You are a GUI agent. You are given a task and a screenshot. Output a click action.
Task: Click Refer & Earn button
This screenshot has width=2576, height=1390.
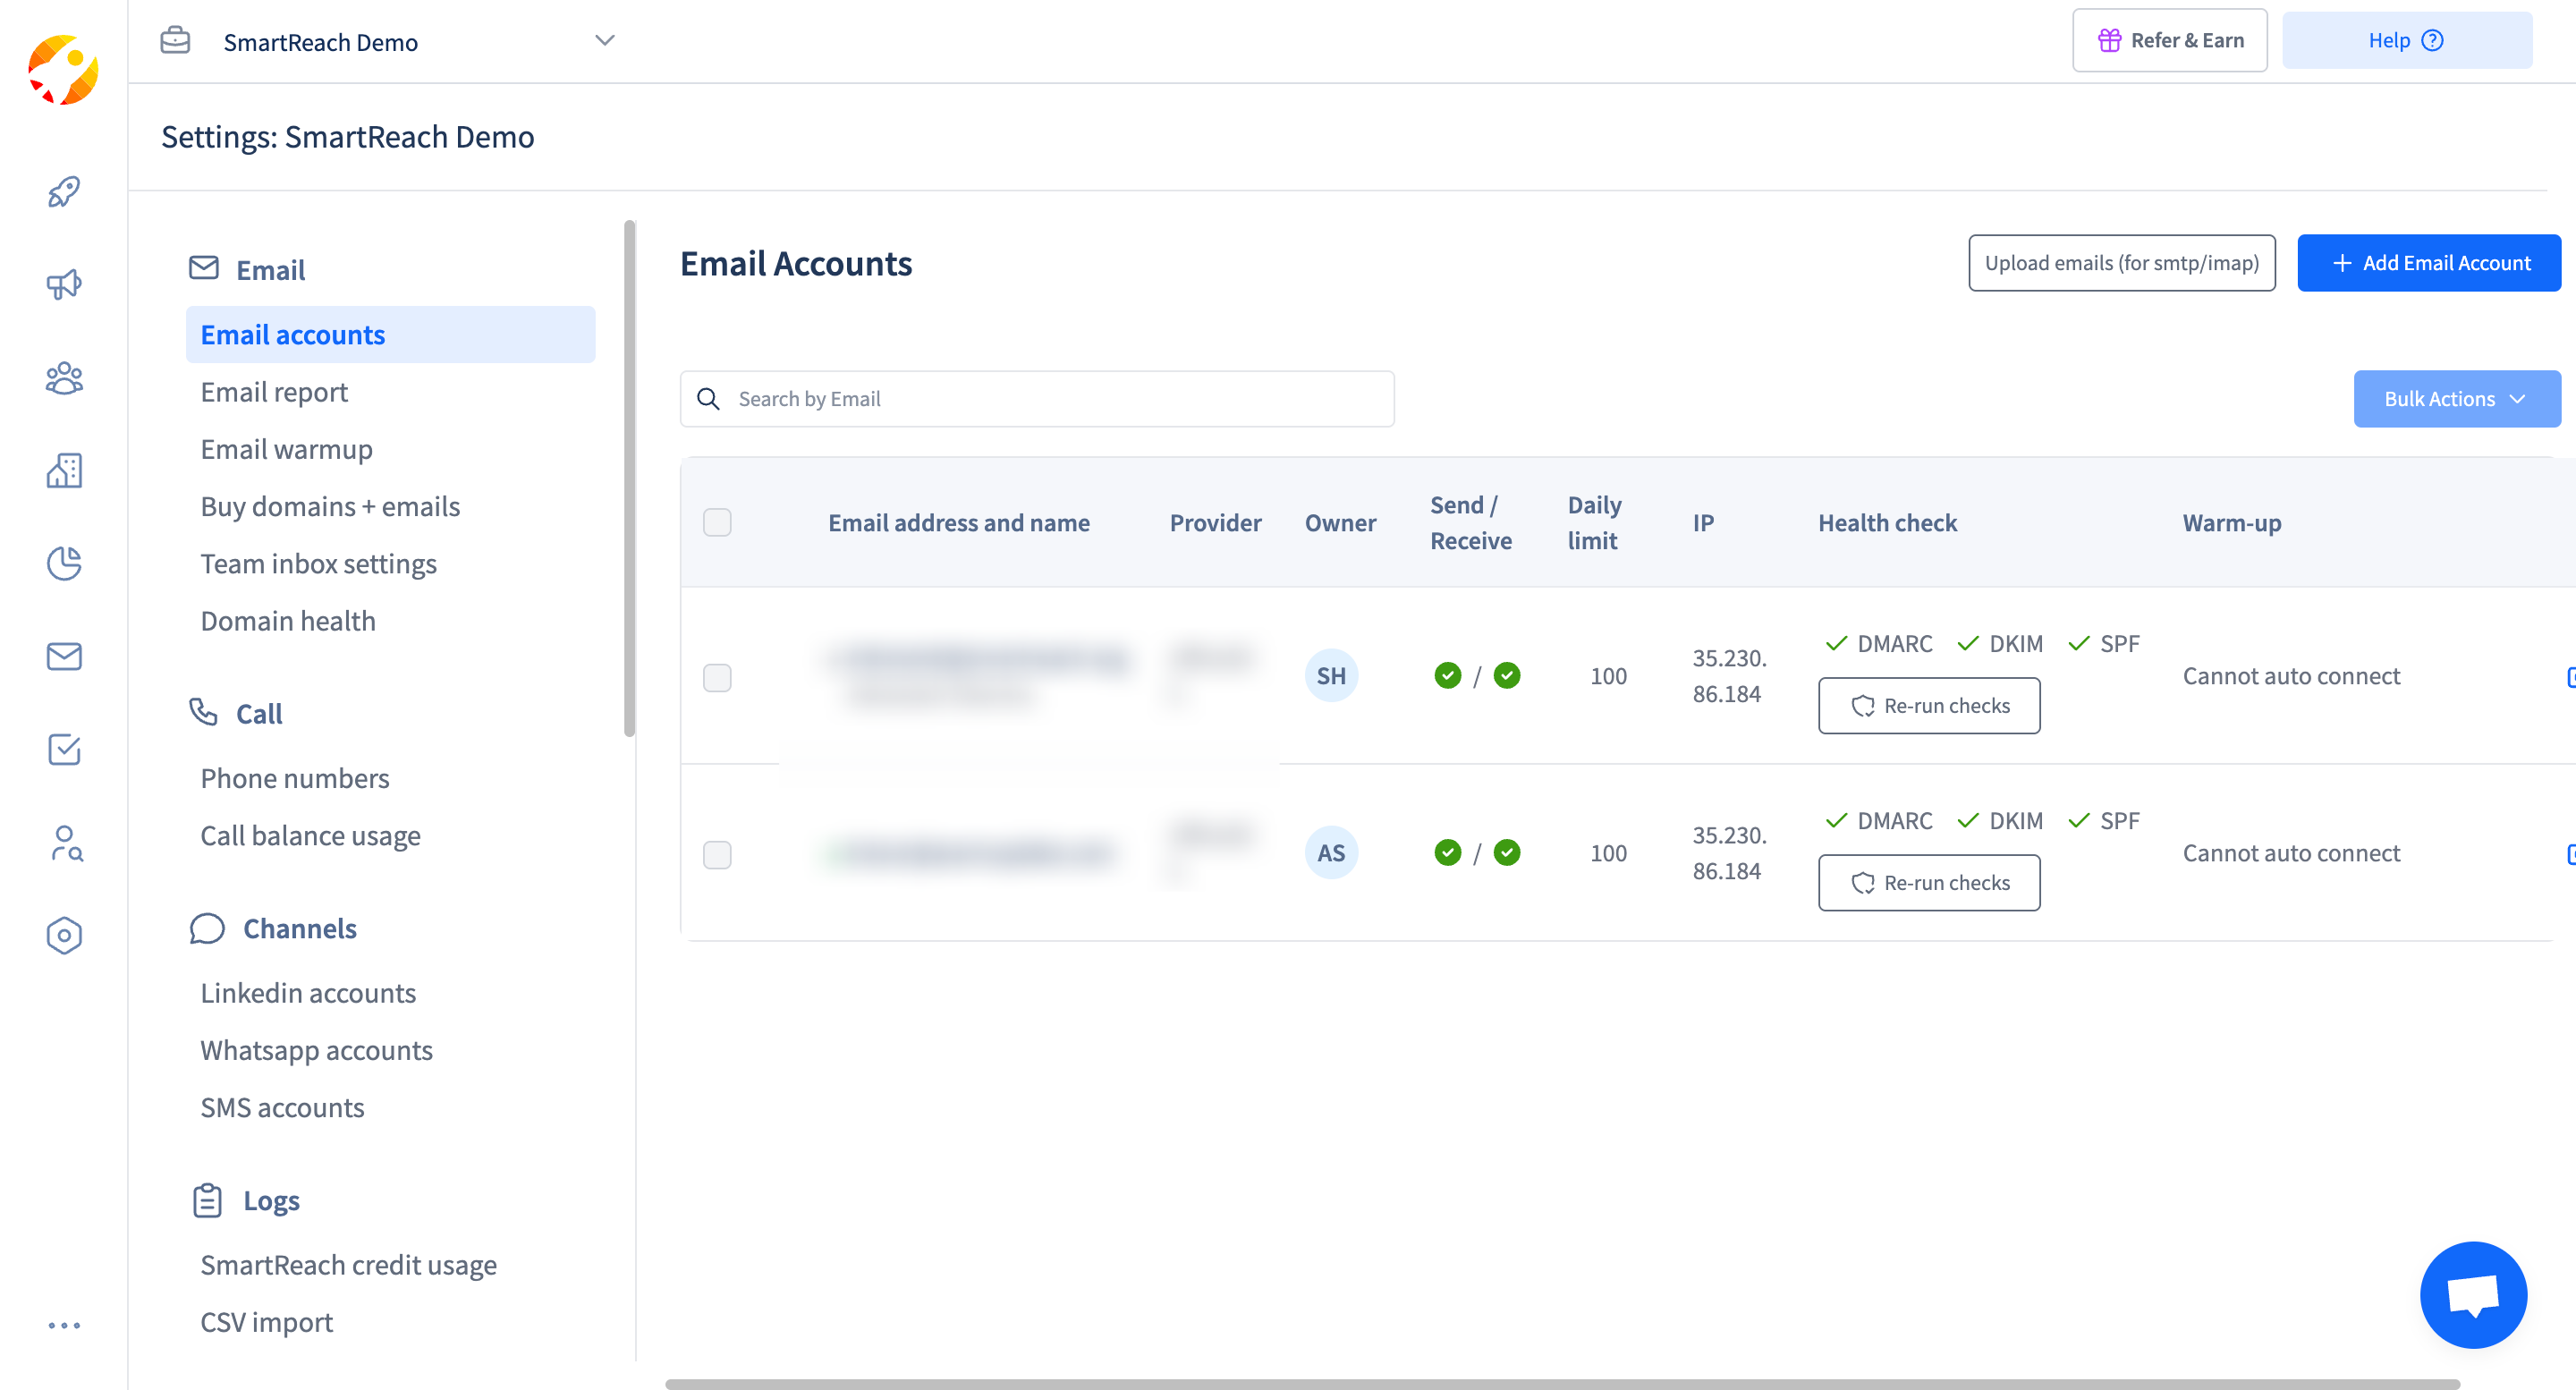click(x=2169, y=40)
